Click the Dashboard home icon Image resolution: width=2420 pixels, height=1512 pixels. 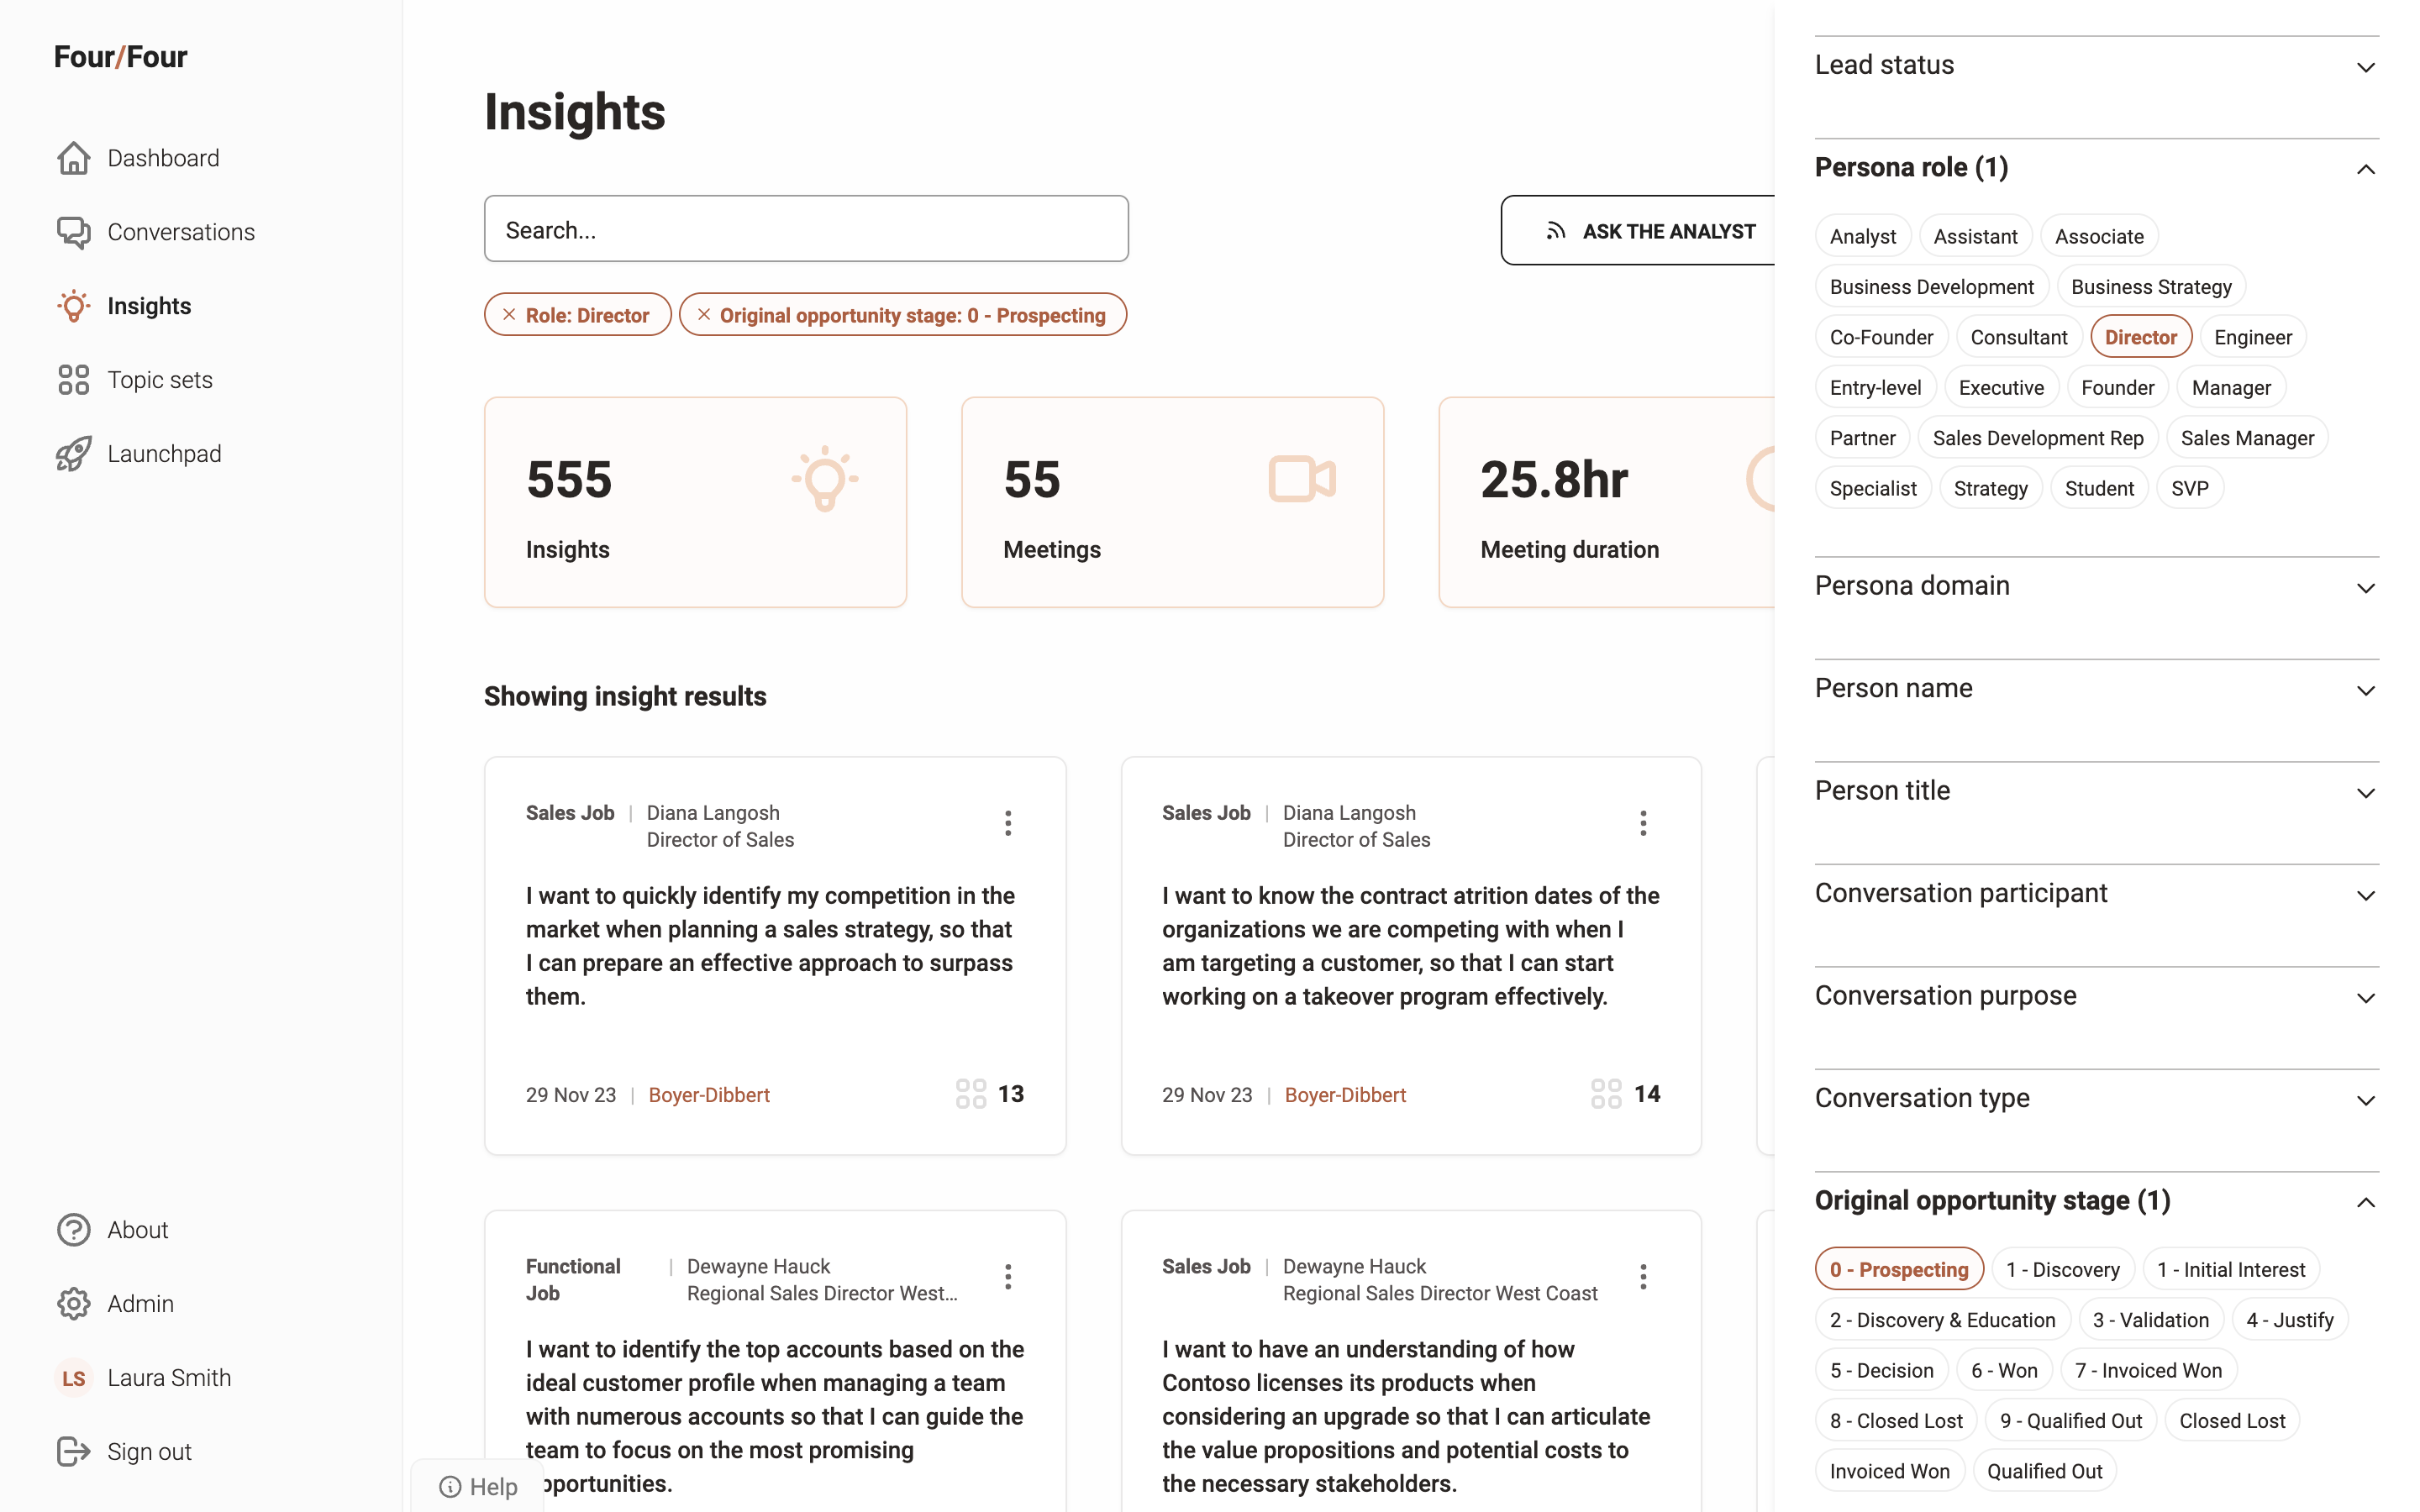tap(74, 158)
